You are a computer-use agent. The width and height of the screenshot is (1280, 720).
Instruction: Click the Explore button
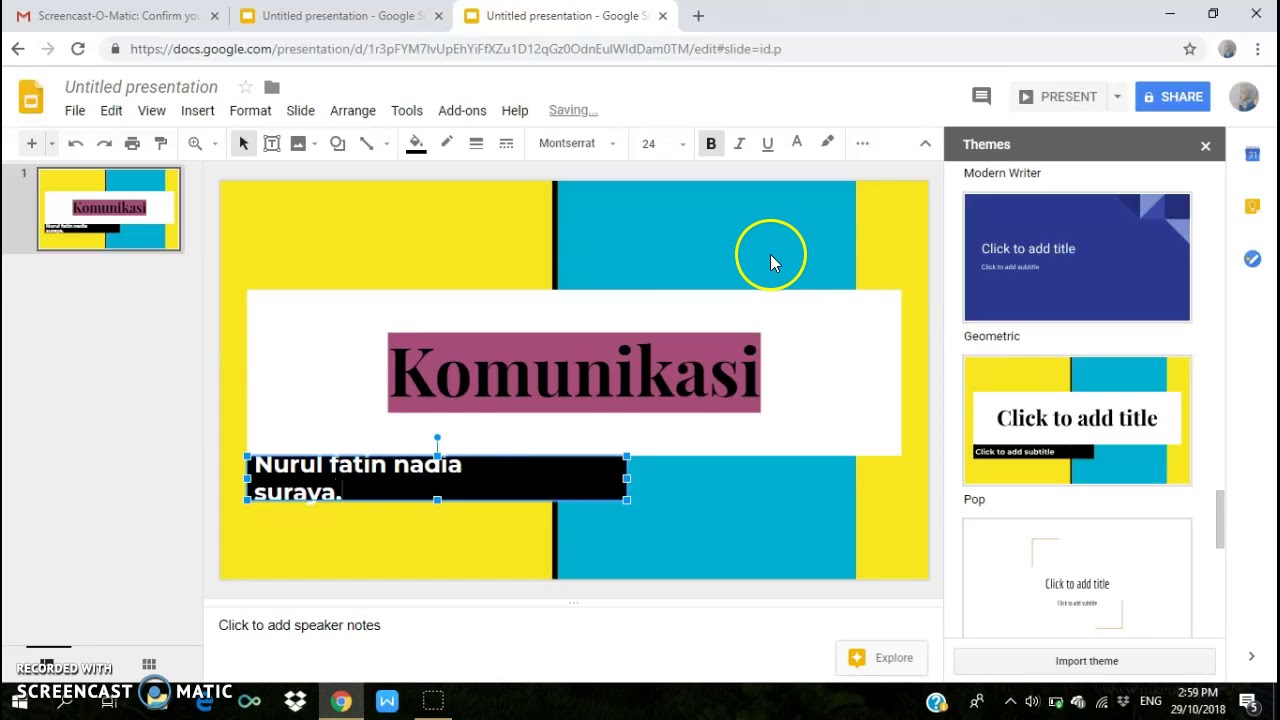[881, 658]
